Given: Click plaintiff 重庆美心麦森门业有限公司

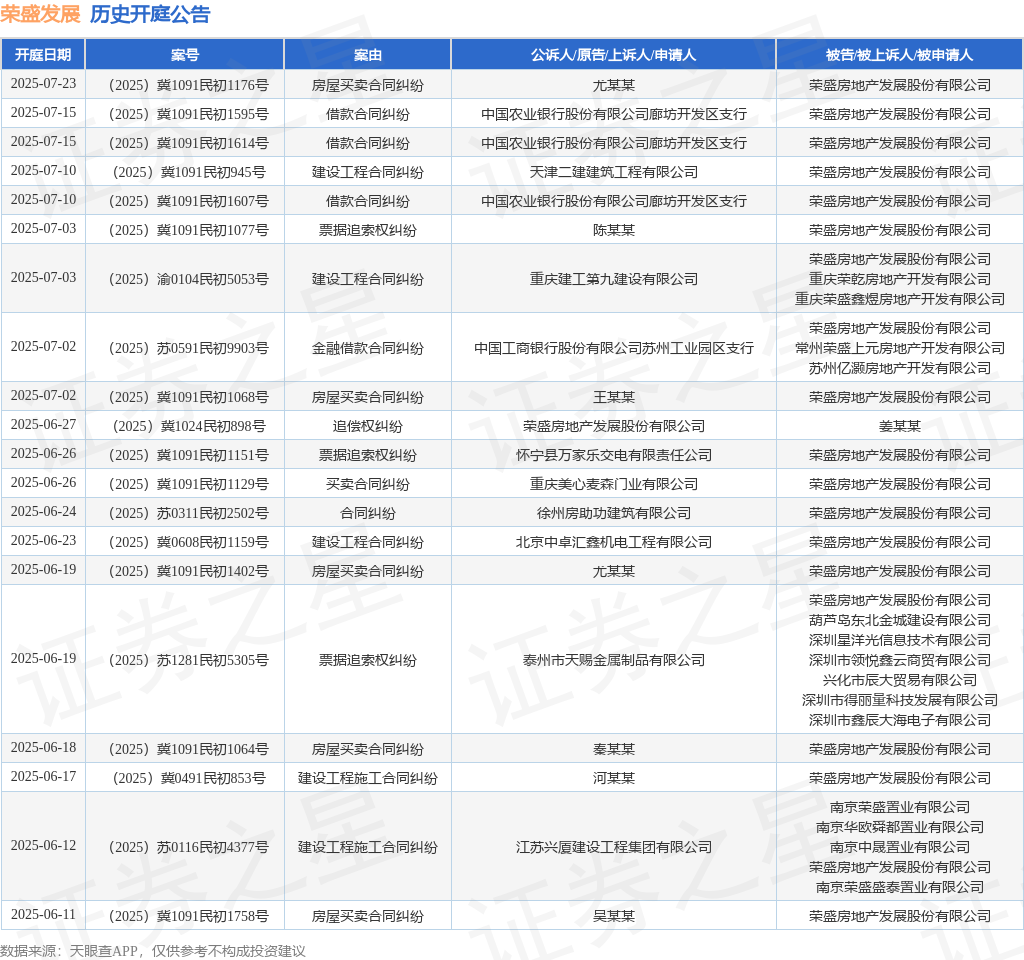Looking at the screenshot, I should 613,484.
